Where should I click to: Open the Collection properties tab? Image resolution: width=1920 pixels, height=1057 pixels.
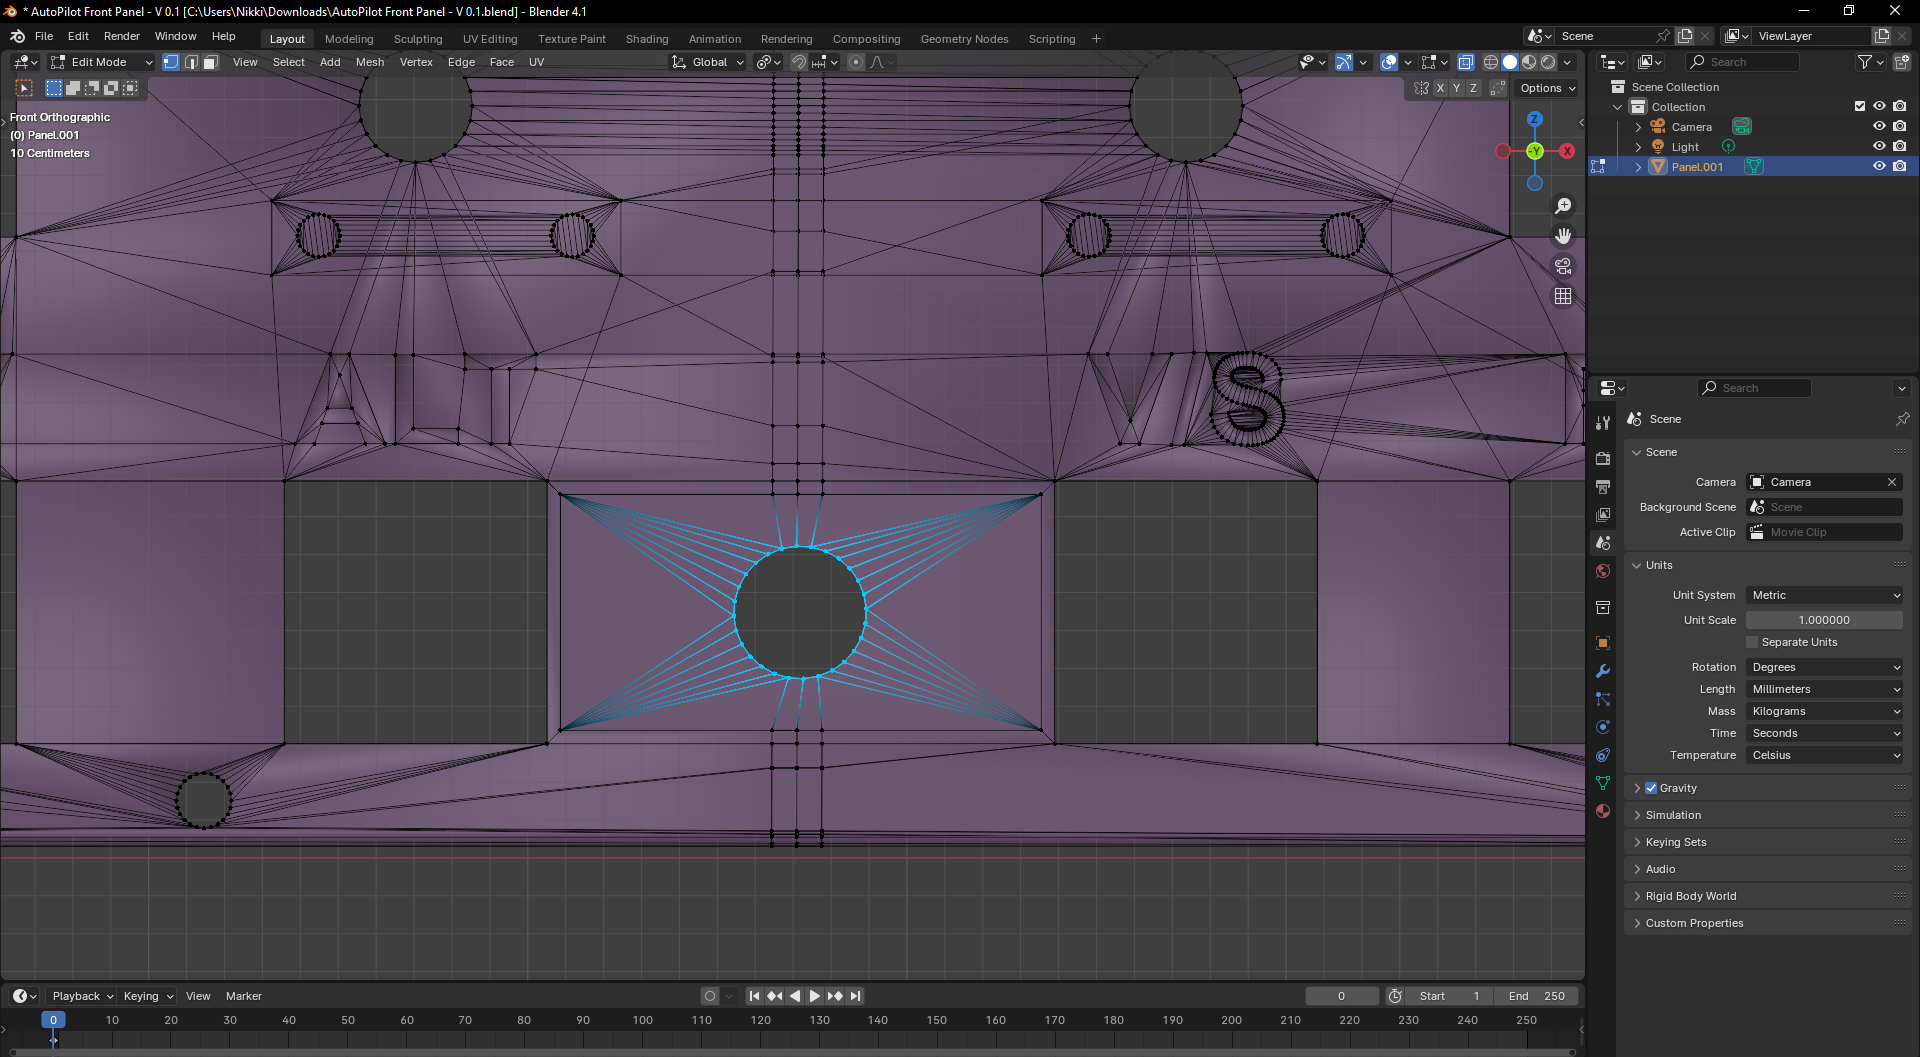(x=1603, y=607)
